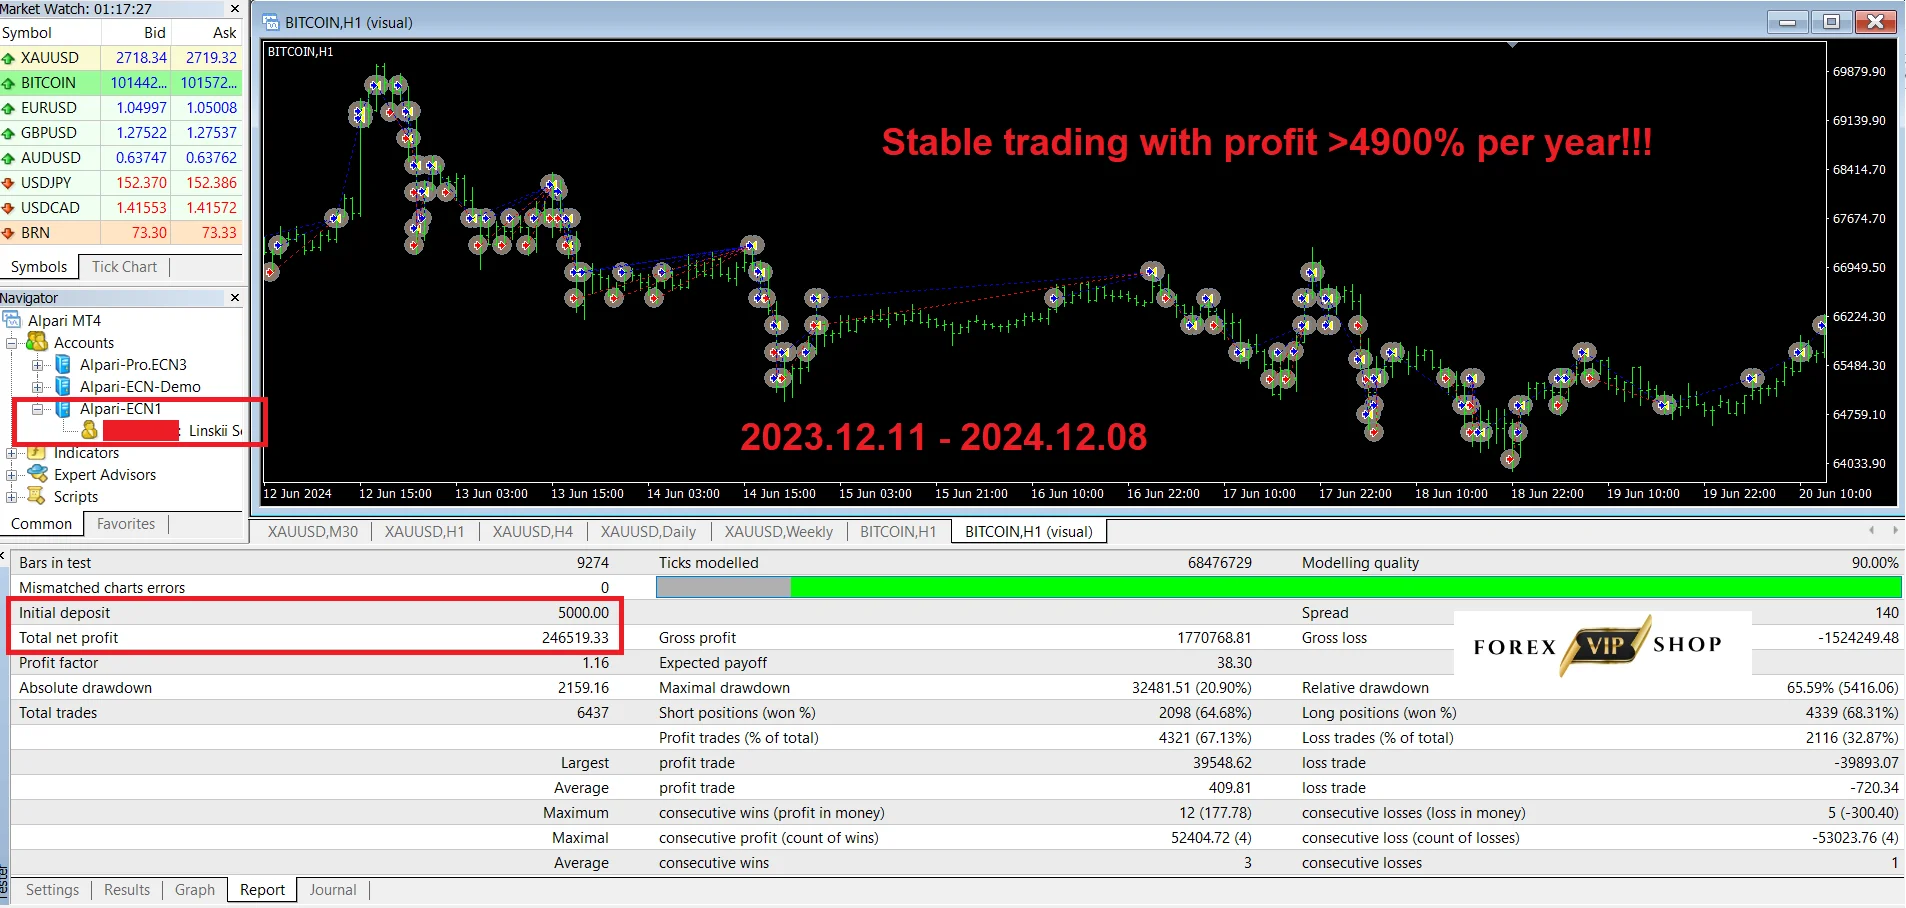Click the right scroll arrow of chart tabs
This screenshot has width=1906, height=908.
(1895, 530)
